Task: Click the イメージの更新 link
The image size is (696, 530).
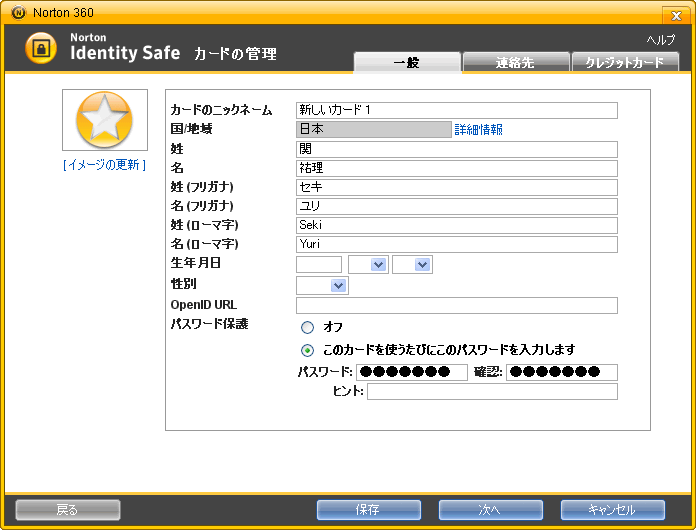Action: 105,165
